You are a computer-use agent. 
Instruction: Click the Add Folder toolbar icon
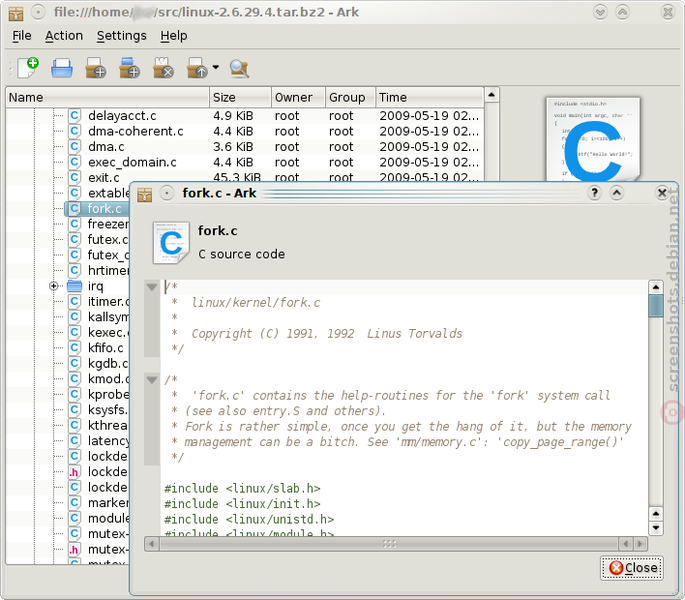pyautogui.click(x=129, y=68)
